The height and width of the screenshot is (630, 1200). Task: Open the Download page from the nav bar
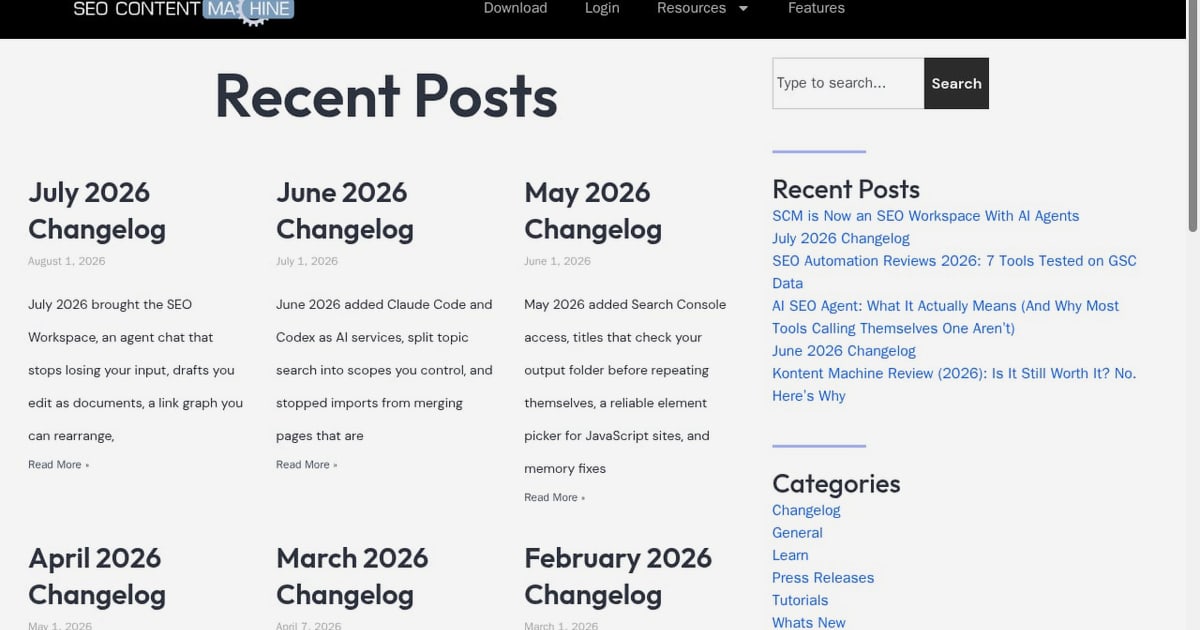(515, 8)
